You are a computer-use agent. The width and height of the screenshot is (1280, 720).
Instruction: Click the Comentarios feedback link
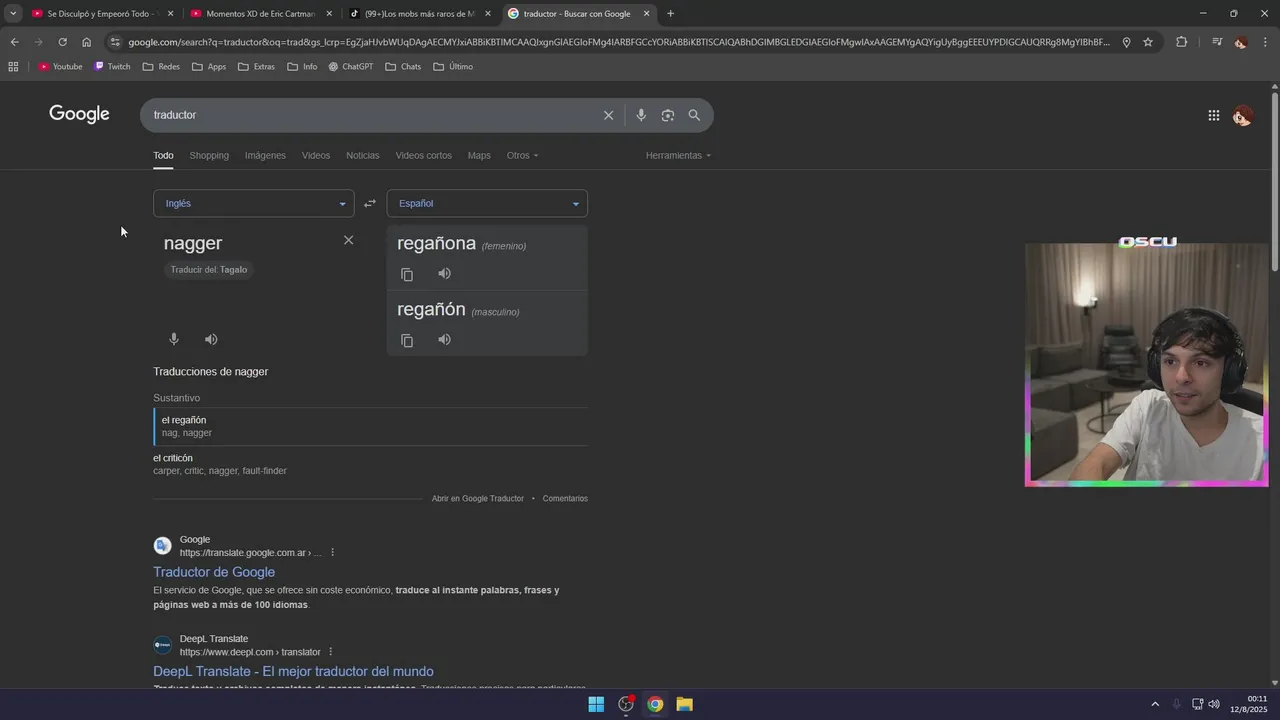click(565, 498)
